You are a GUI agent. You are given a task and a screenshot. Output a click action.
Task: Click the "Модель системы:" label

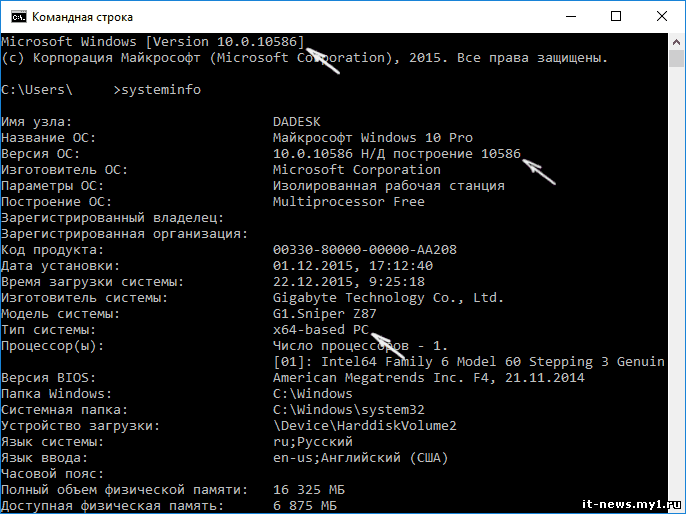coord(60,314)
